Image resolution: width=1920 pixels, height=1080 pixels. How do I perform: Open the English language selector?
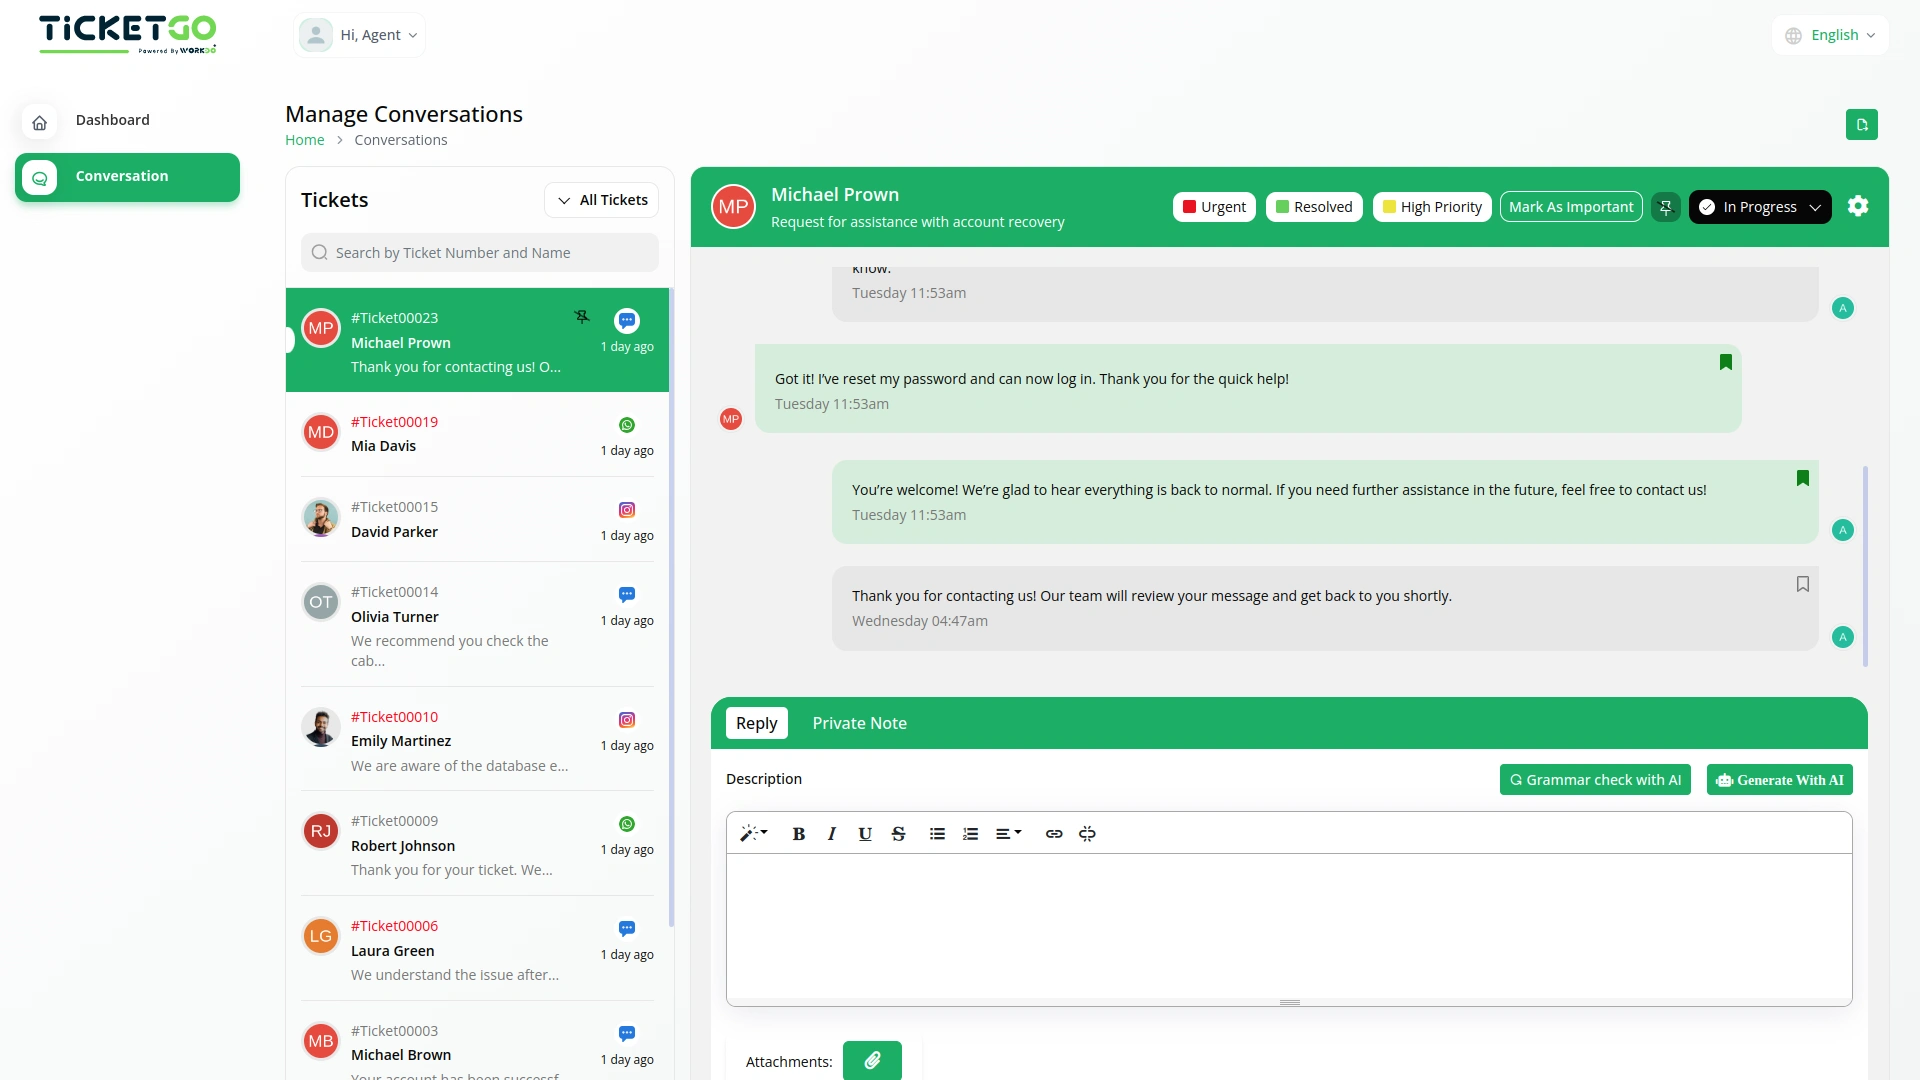coord(1830,34)
